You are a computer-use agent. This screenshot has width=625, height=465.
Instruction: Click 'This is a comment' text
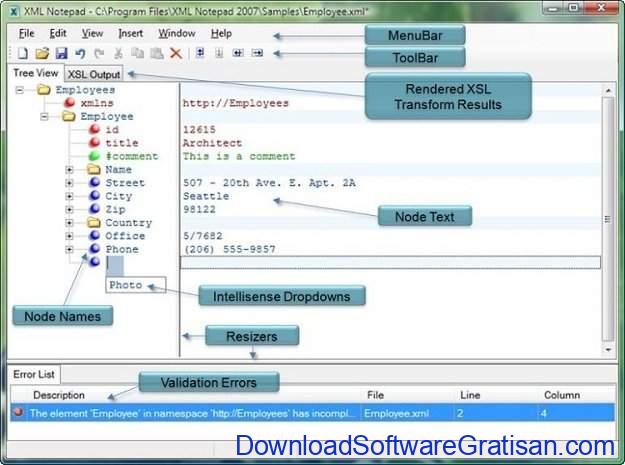click(x=239, y=156)
